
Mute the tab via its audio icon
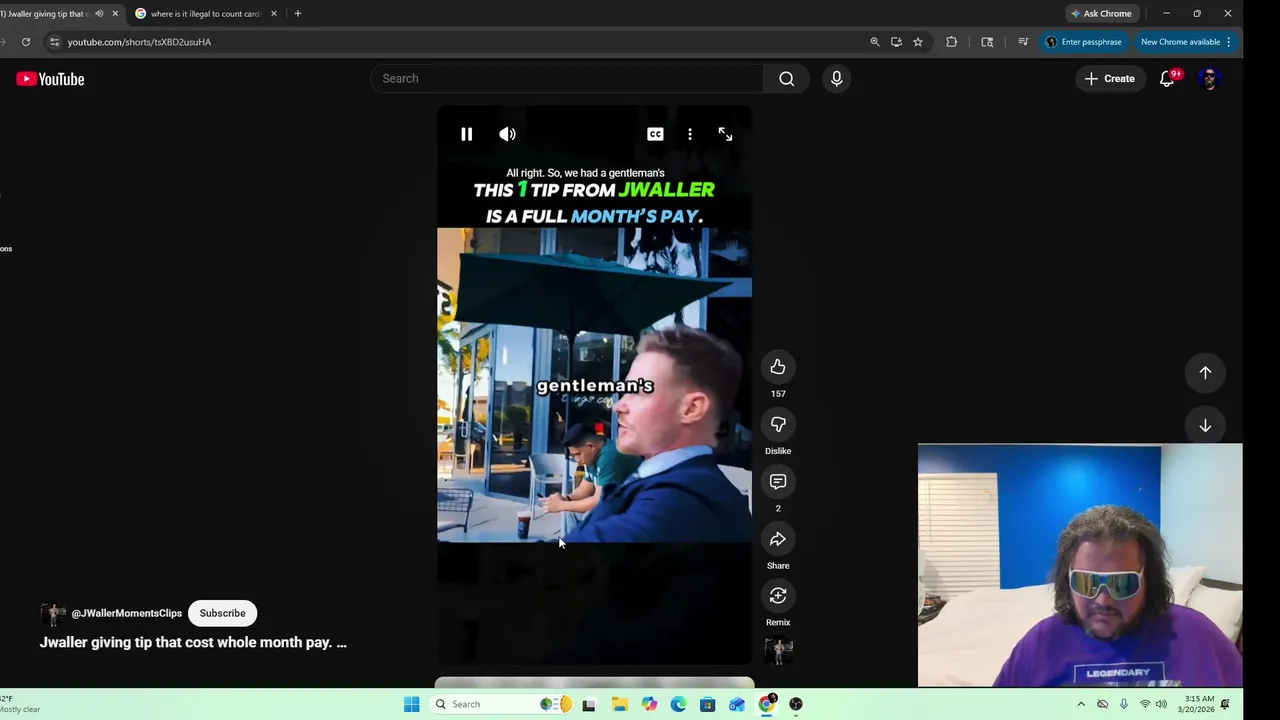click(99, 14)
